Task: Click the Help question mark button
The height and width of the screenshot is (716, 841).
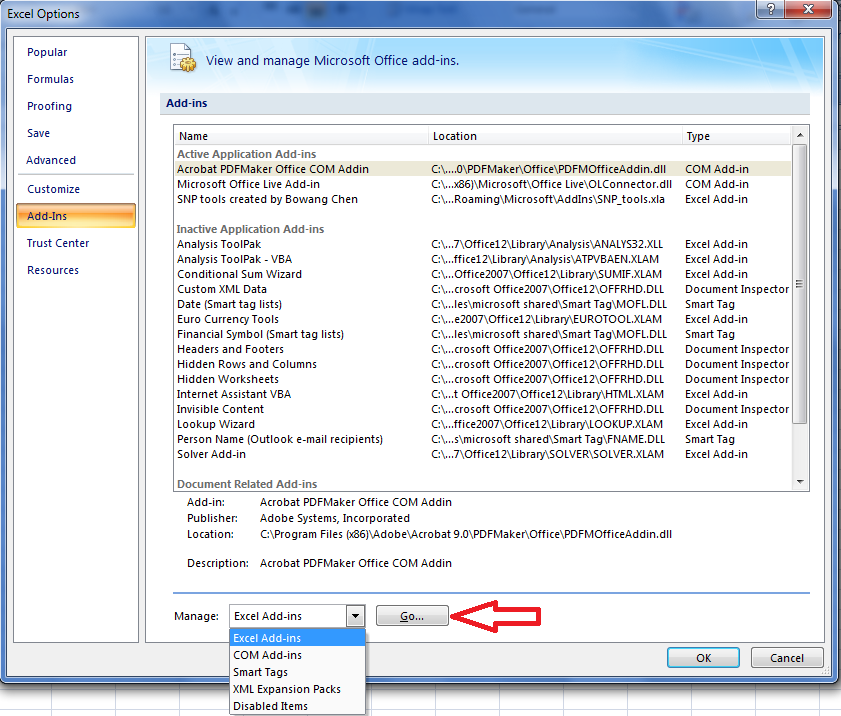Action: [769, 8]
